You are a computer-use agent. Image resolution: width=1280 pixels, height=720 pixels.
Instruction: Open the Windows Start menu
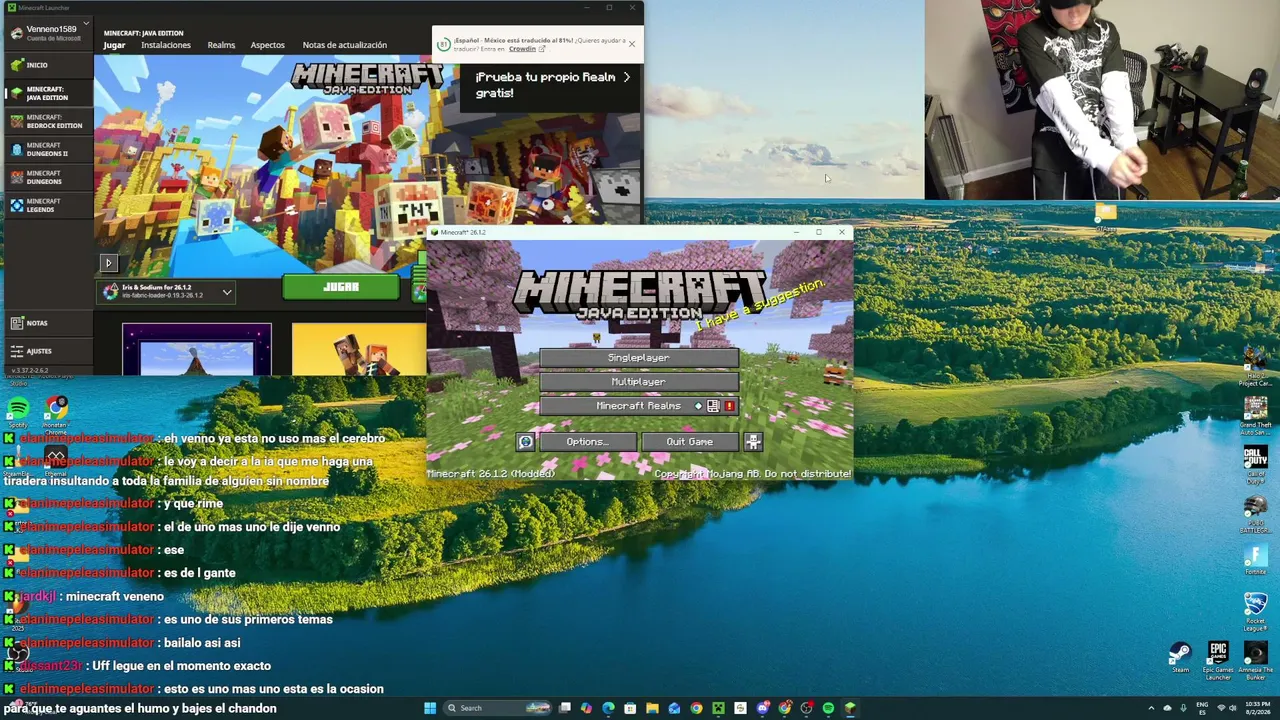coord(430,708)
